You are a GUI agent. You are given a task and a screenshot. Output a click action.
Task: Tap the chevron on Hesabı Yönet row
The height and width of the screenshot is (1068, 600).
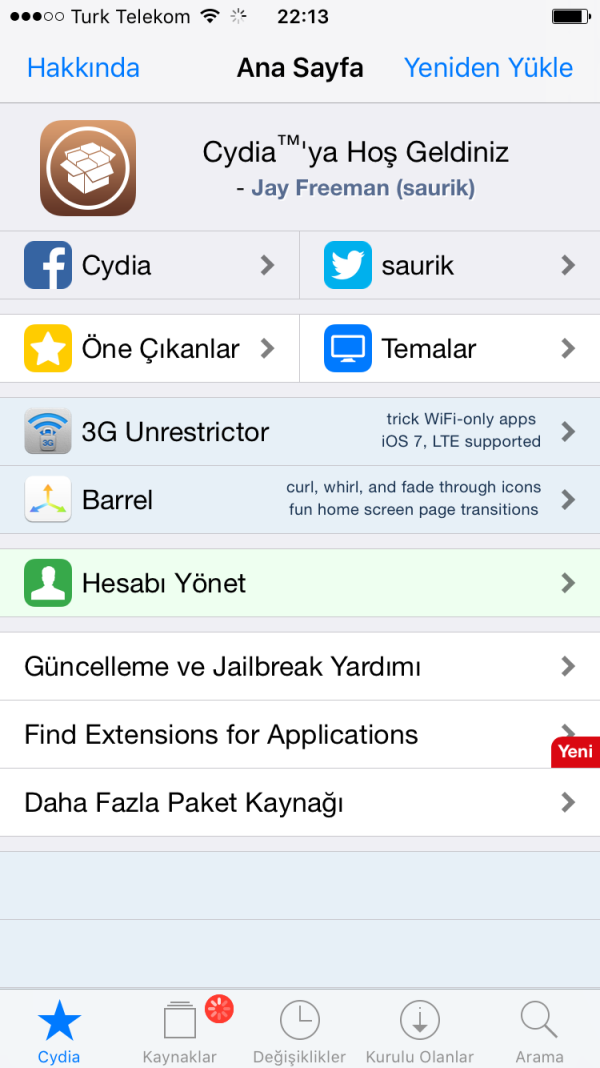coord(568,583)
